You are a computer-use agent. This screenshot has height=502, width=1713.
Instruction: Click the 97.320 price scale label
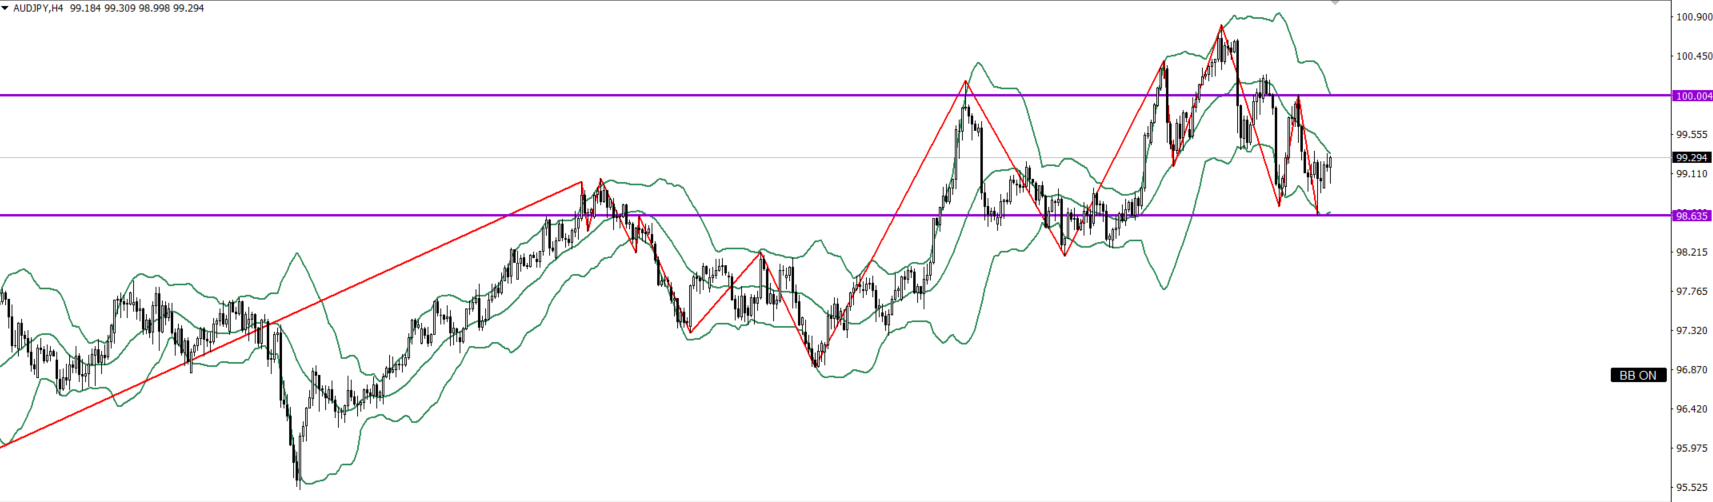[x=1692, y=330]
